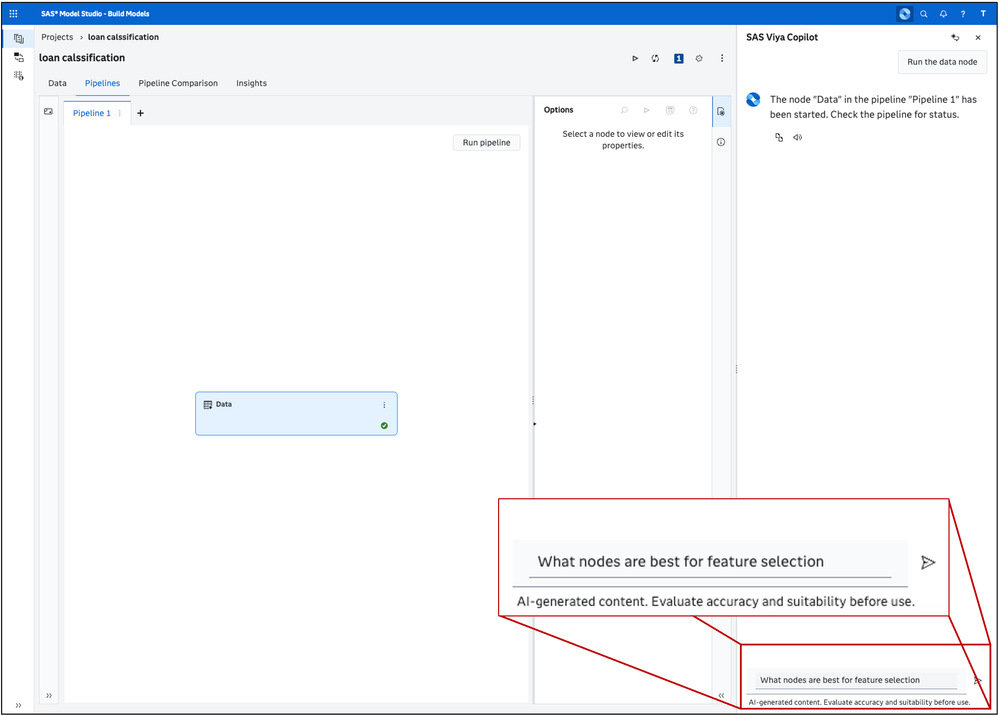This screenshot has width=999, height=715.
Task: Collapse the Options pane with bottom chevrons
Action: 721,695
